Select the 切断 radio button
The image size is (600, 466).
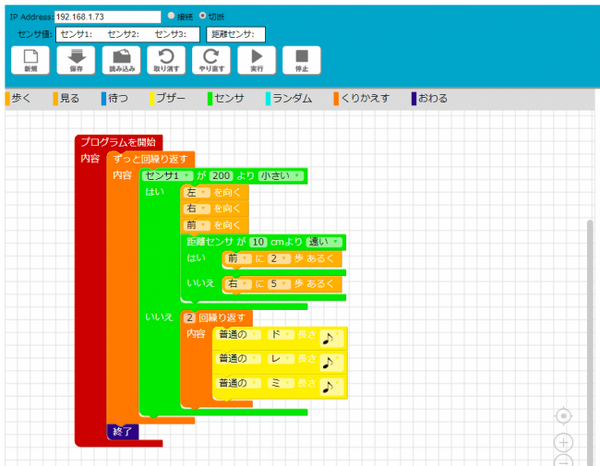[204, 16]
